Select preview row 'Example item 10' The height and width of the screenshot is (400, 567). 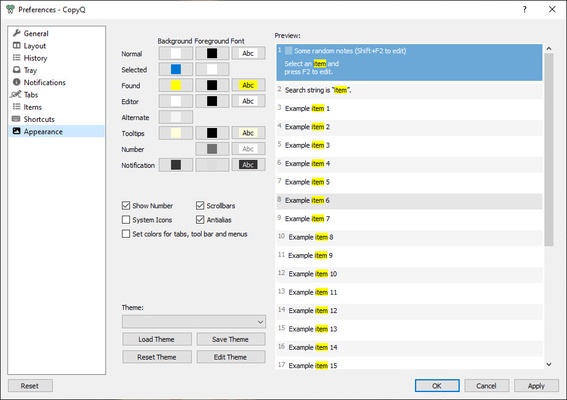(409, 274)
